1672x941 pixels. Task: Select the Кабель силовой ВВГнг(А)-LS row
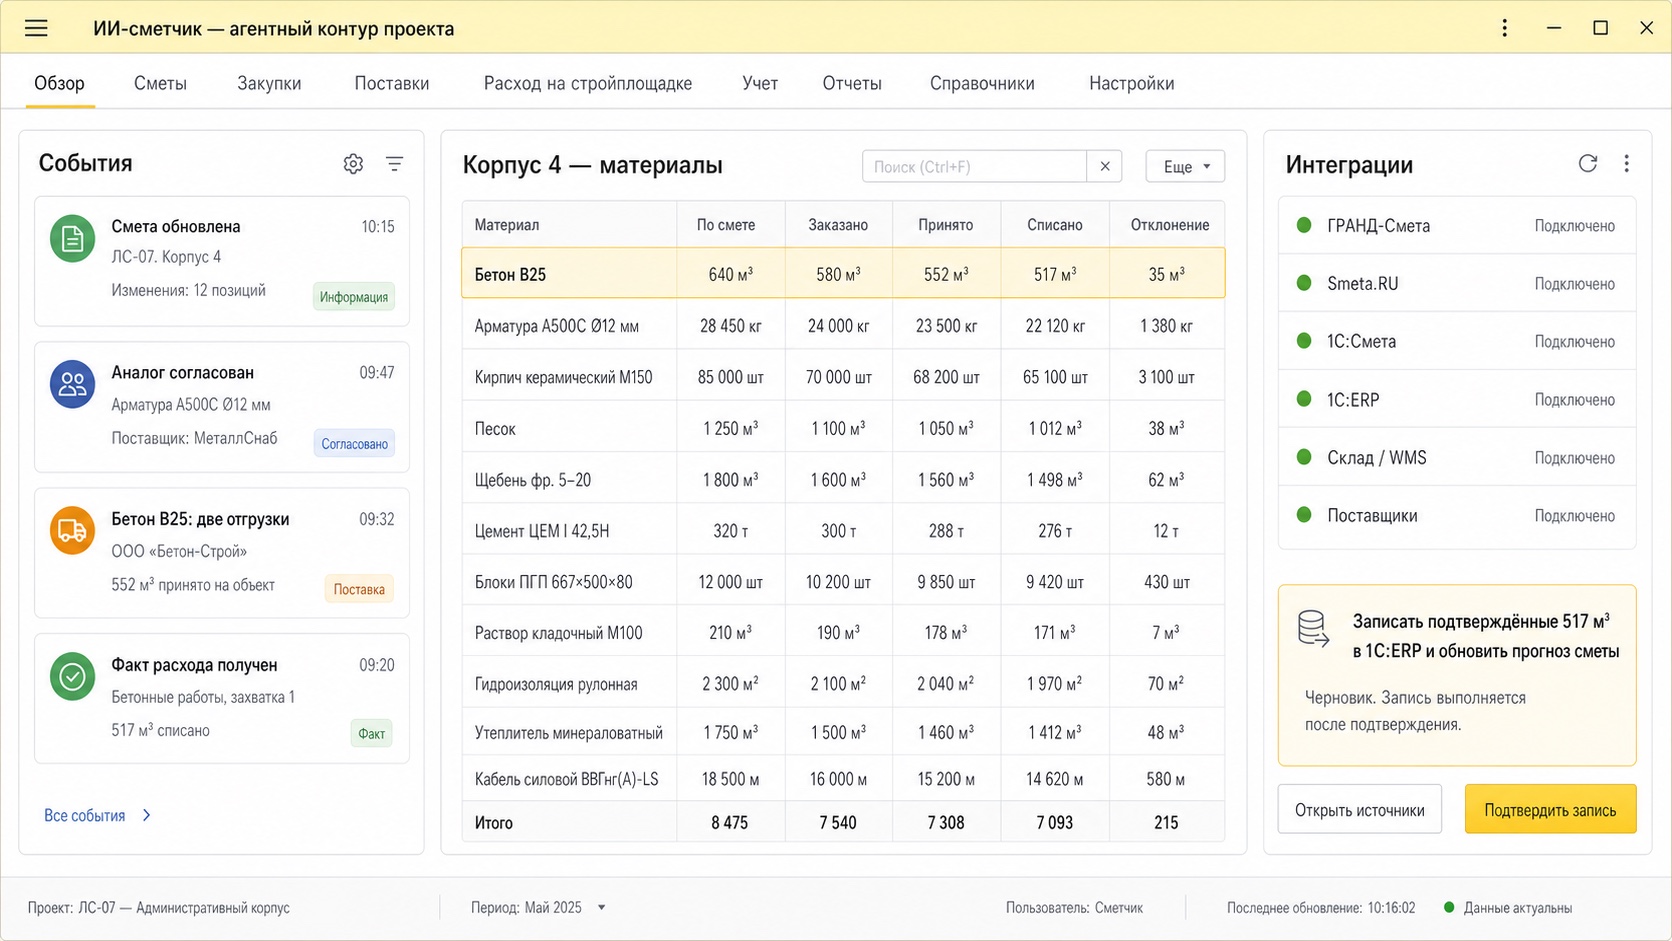843,779
